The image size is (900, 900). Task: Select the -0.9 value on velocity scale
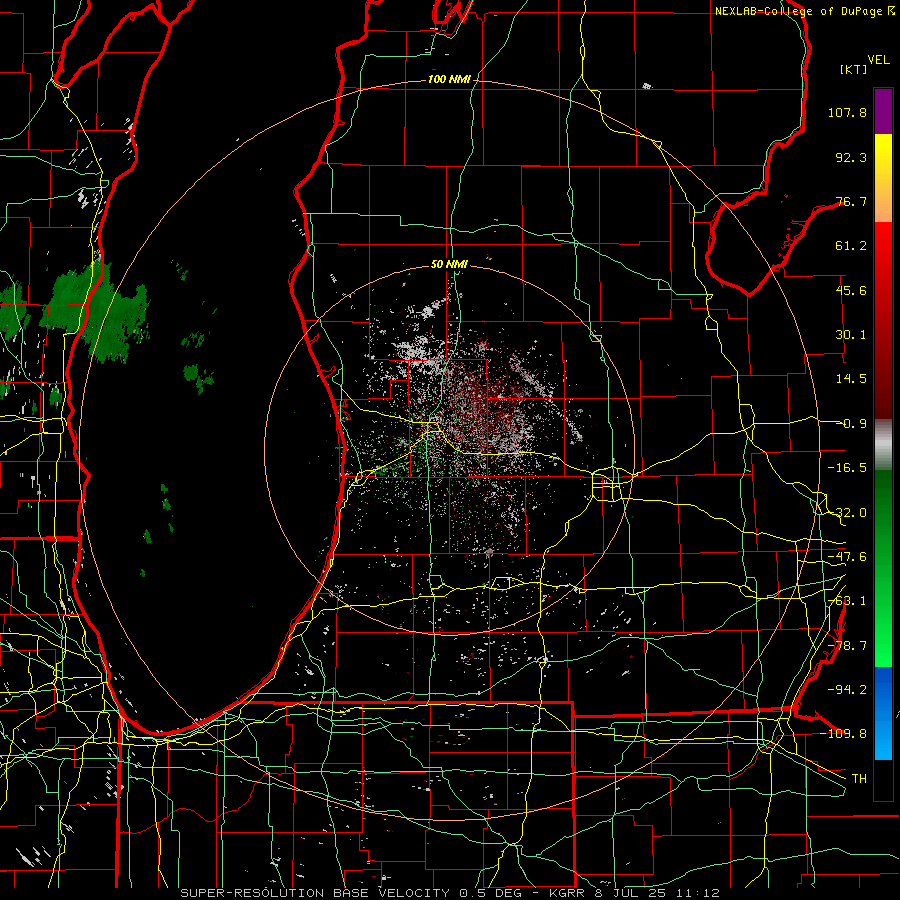tap(852, 424)
